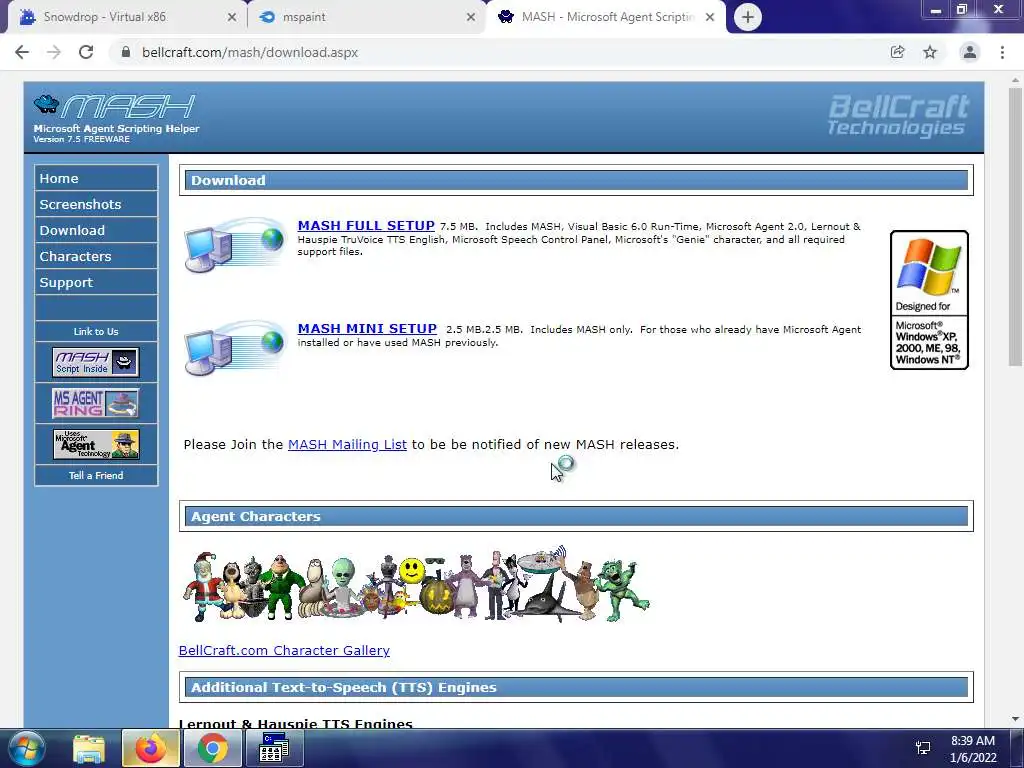Open the Windows Start menu orb

click(27, 748)
